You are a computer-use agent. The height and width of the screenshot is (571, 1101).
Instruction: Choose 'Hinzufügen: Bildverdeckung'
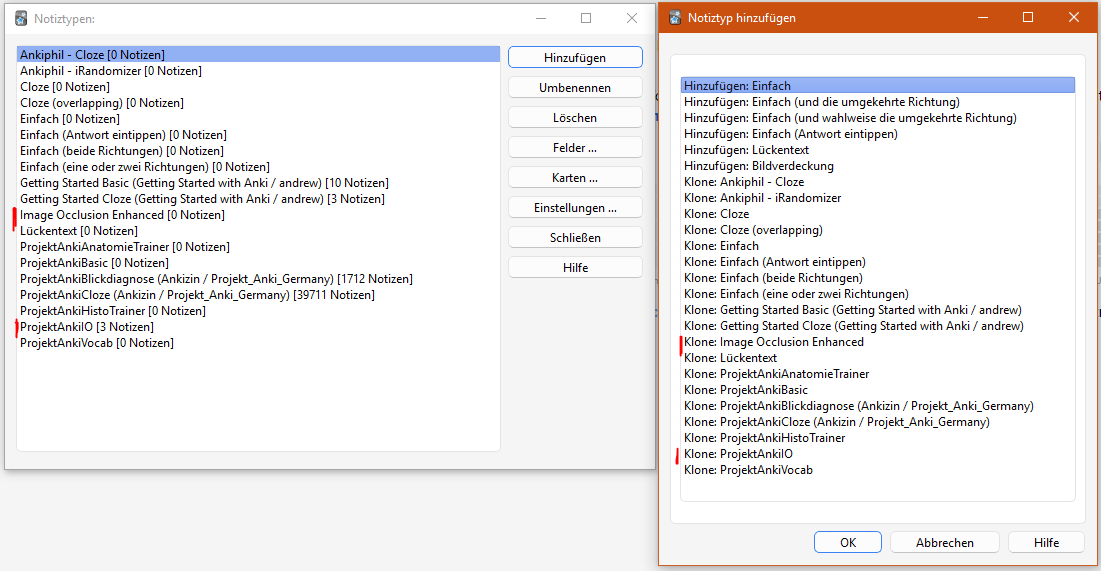(878, 166)
